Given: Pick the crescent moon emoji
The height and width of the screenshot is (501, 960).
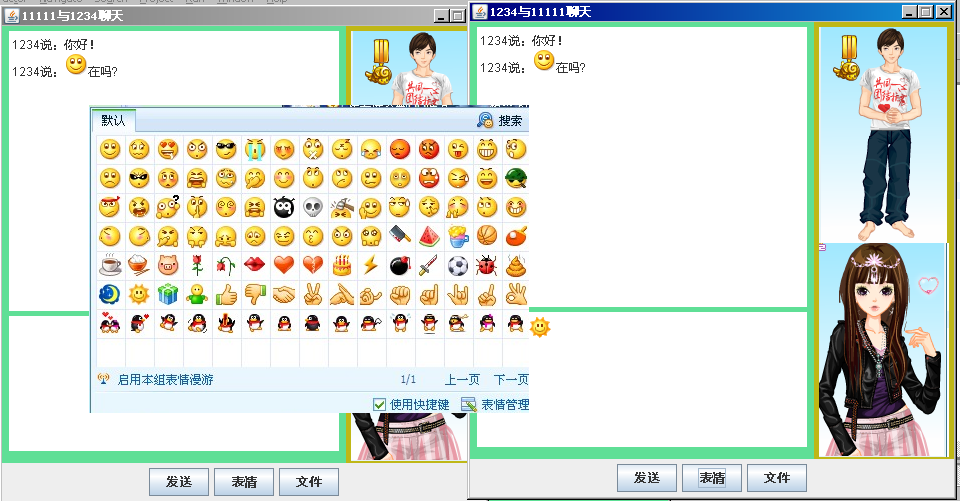Looking at the screenshot, I should [x=110, y=295].
